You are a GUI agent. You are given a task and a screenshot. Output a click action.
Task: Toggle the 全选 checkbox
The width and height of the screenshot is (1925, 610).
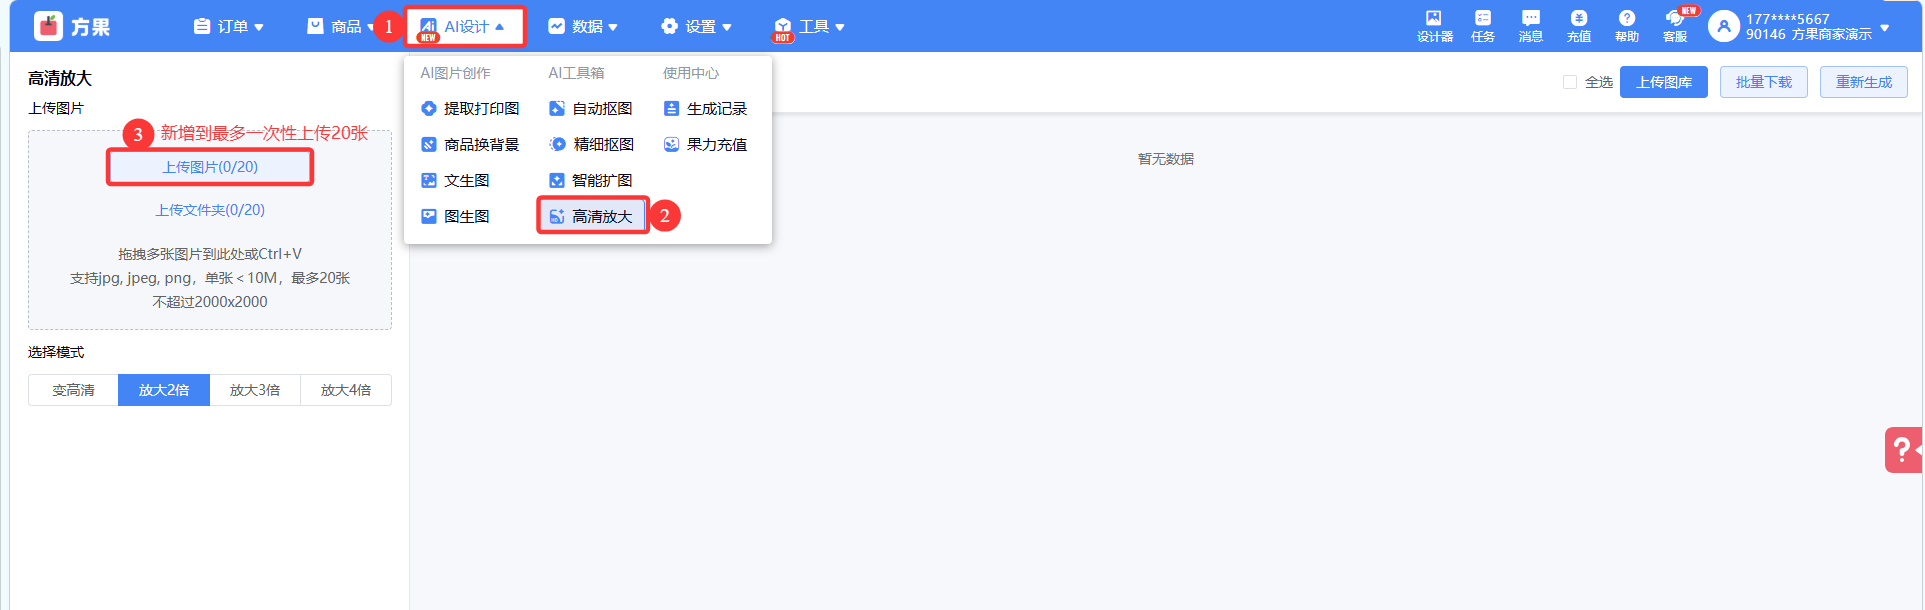1570,82
